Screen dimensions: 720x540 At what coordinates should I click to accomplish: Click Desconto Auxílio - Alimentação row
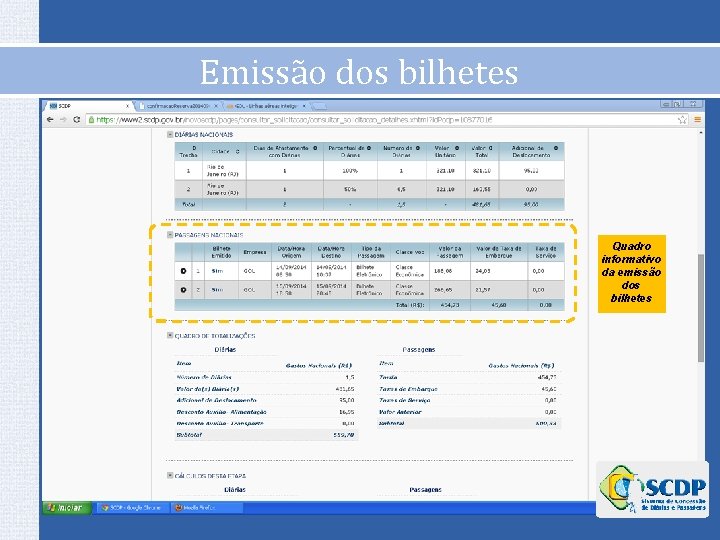tap(265, 412)
